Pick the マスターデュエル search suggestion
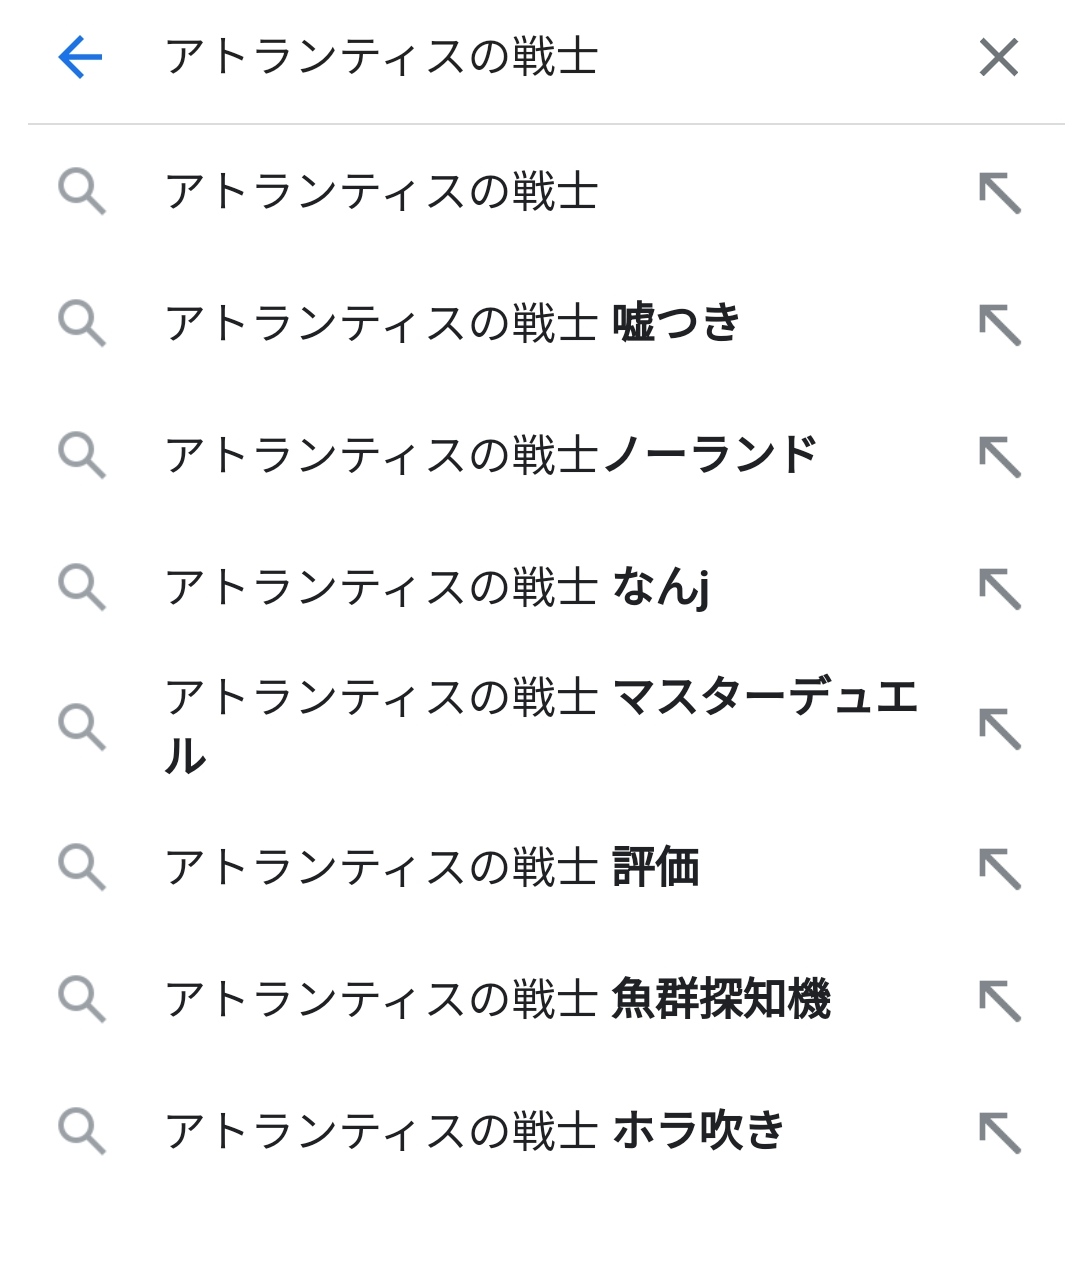1080x1283 pixels. (x=540, y=725)
